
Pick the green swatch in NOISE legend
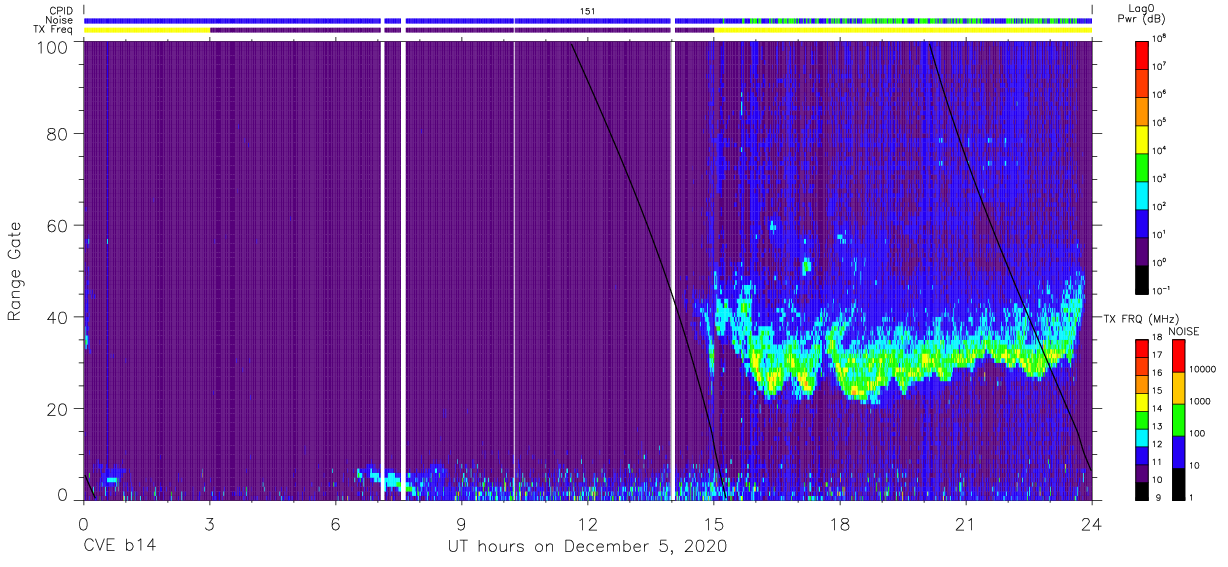point(1178,420)
